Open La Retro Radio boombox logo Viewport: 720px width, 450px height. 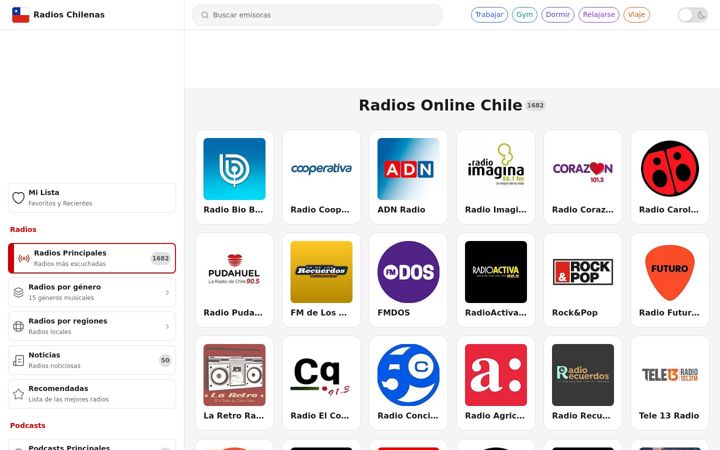click(234, 375)
